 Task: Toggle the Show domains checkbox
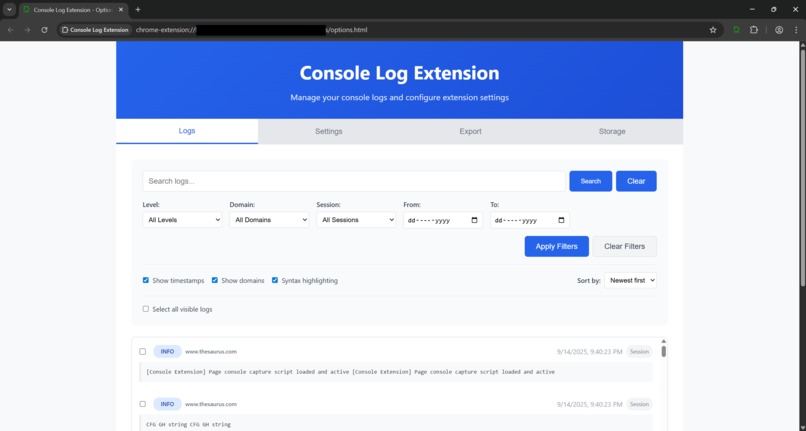pos(215,280)
